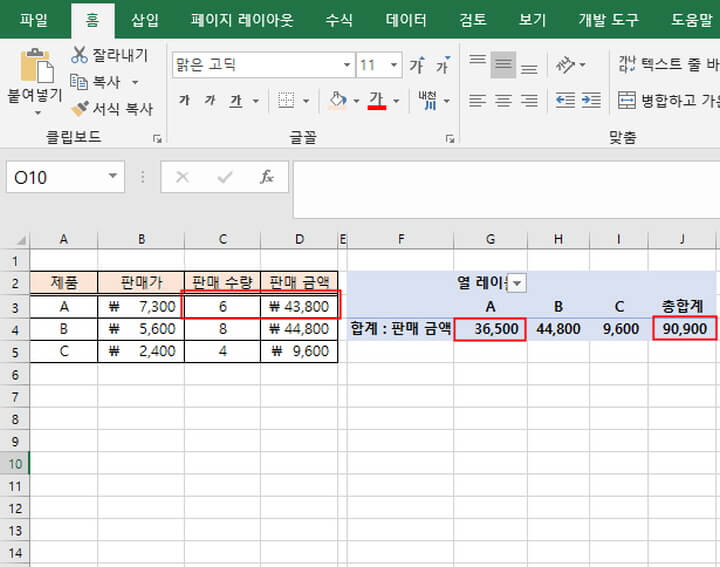The image size is (720, 567).
Task: Click the Copy (복사) icon
Action: [79, 82]
